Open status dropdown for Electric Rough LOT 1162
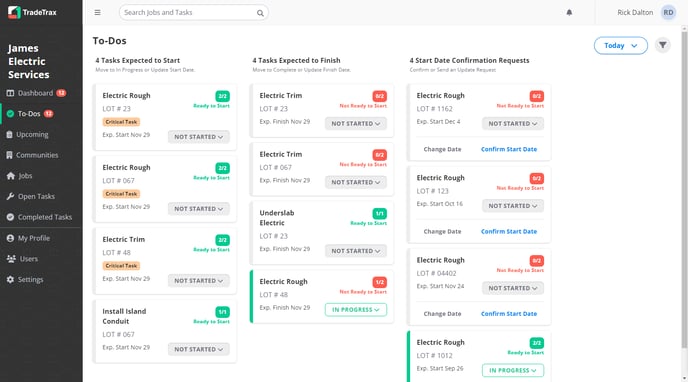 (x=513, y=124)
